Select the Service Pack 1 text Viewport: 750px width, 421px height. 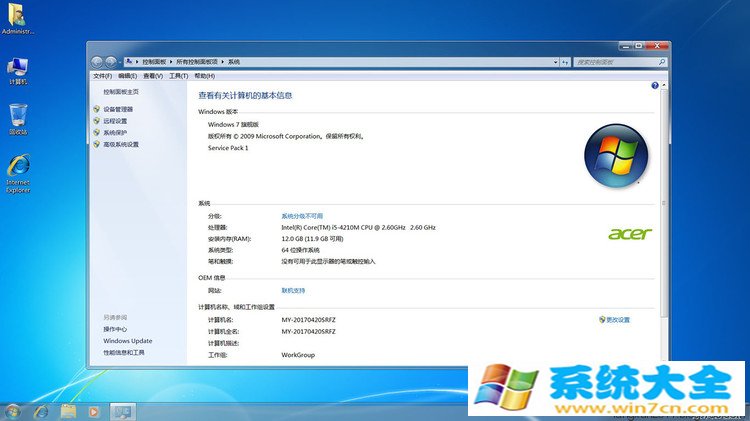228,148
